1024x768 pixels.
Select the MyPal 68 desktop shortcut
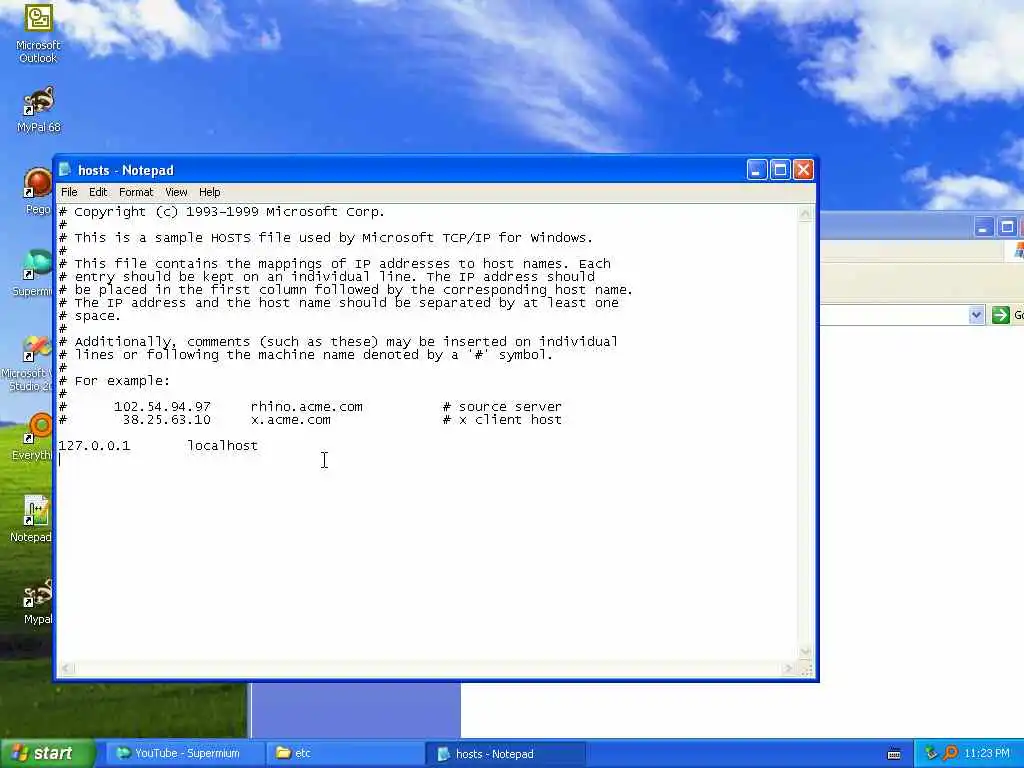(x=39, y=109)
